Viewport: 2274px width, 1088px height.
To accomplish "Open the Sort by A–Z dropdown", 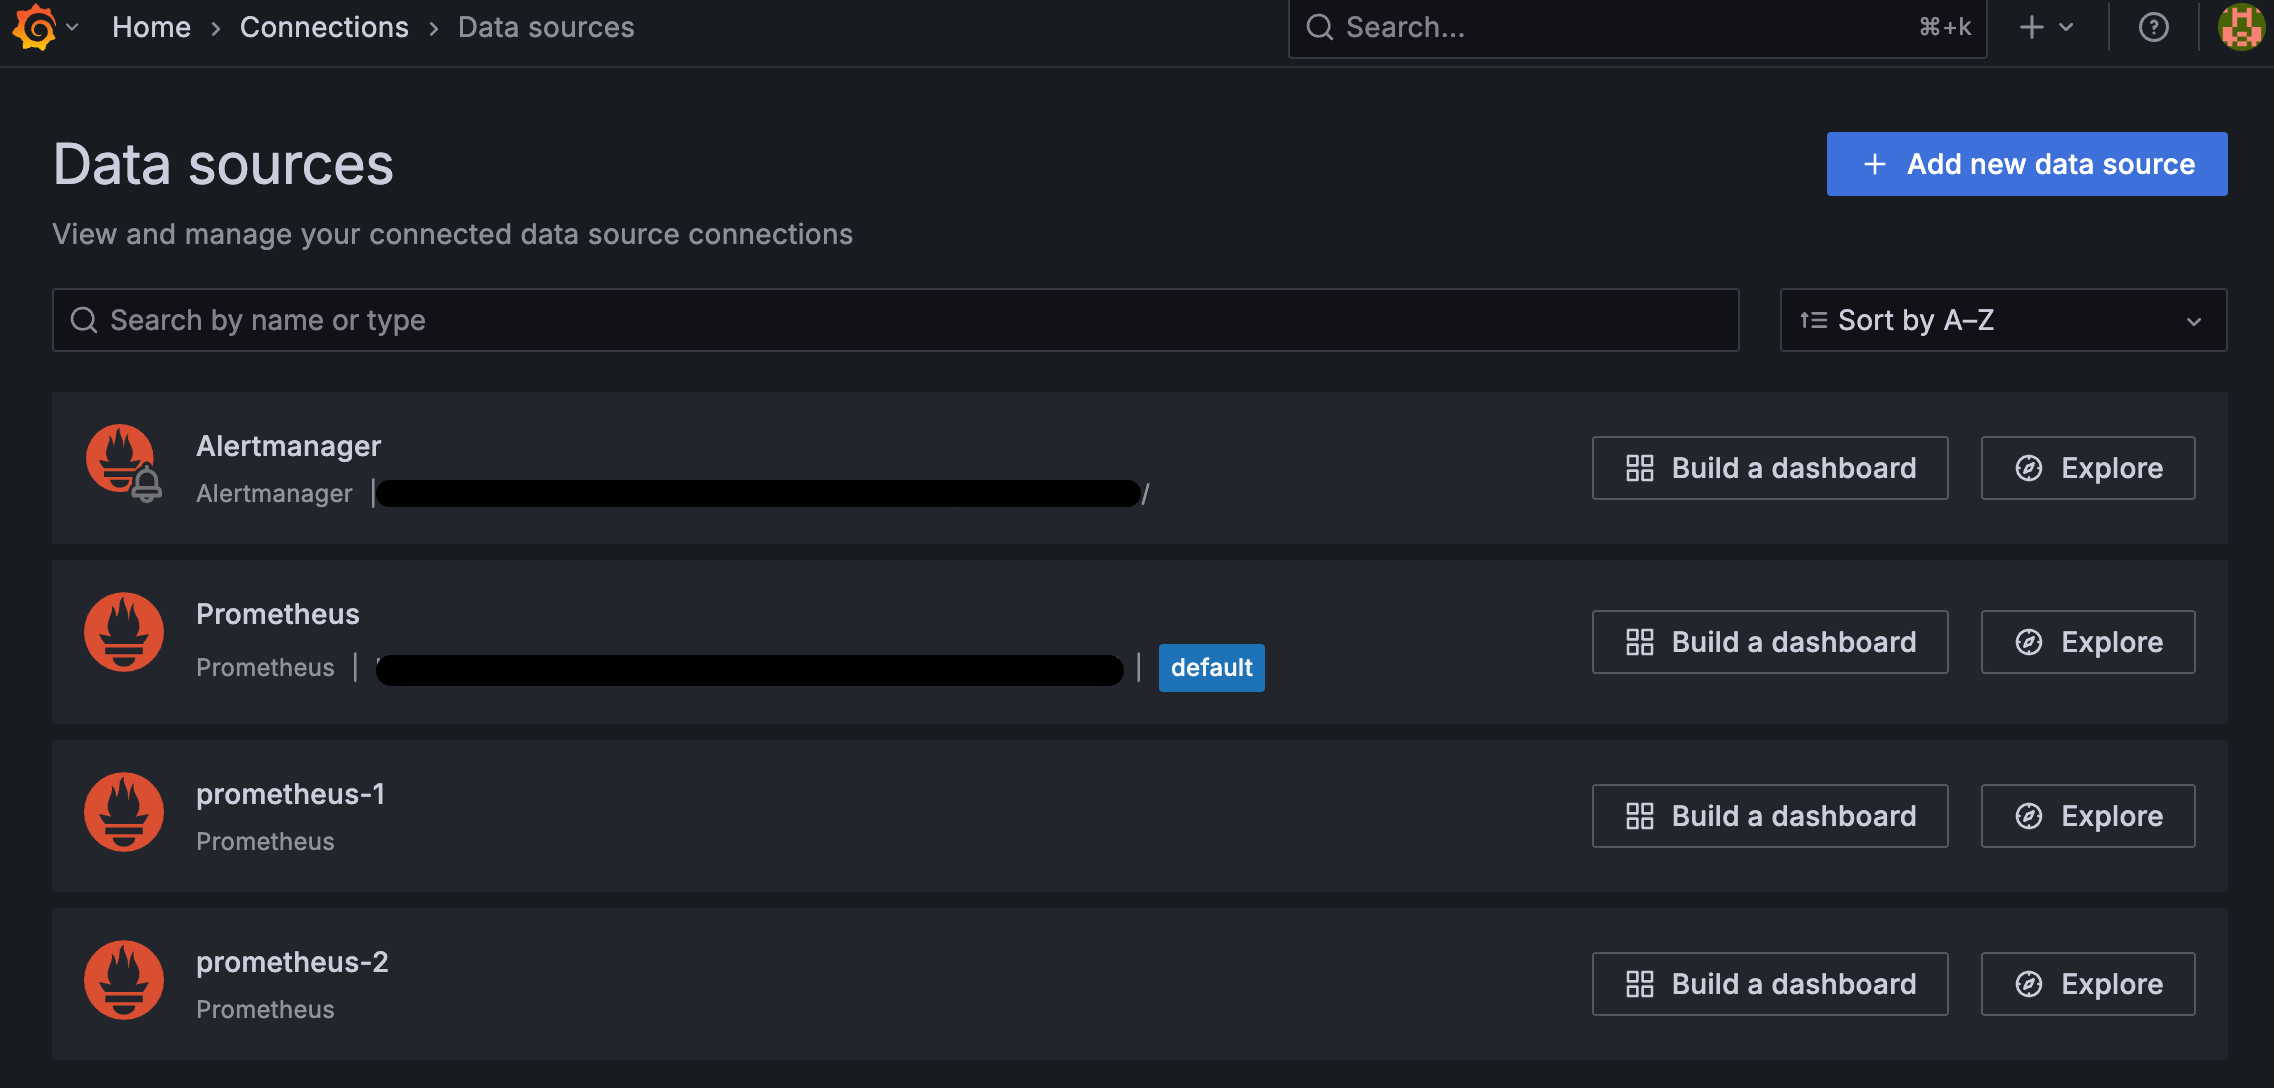I will pos(2002,320).
